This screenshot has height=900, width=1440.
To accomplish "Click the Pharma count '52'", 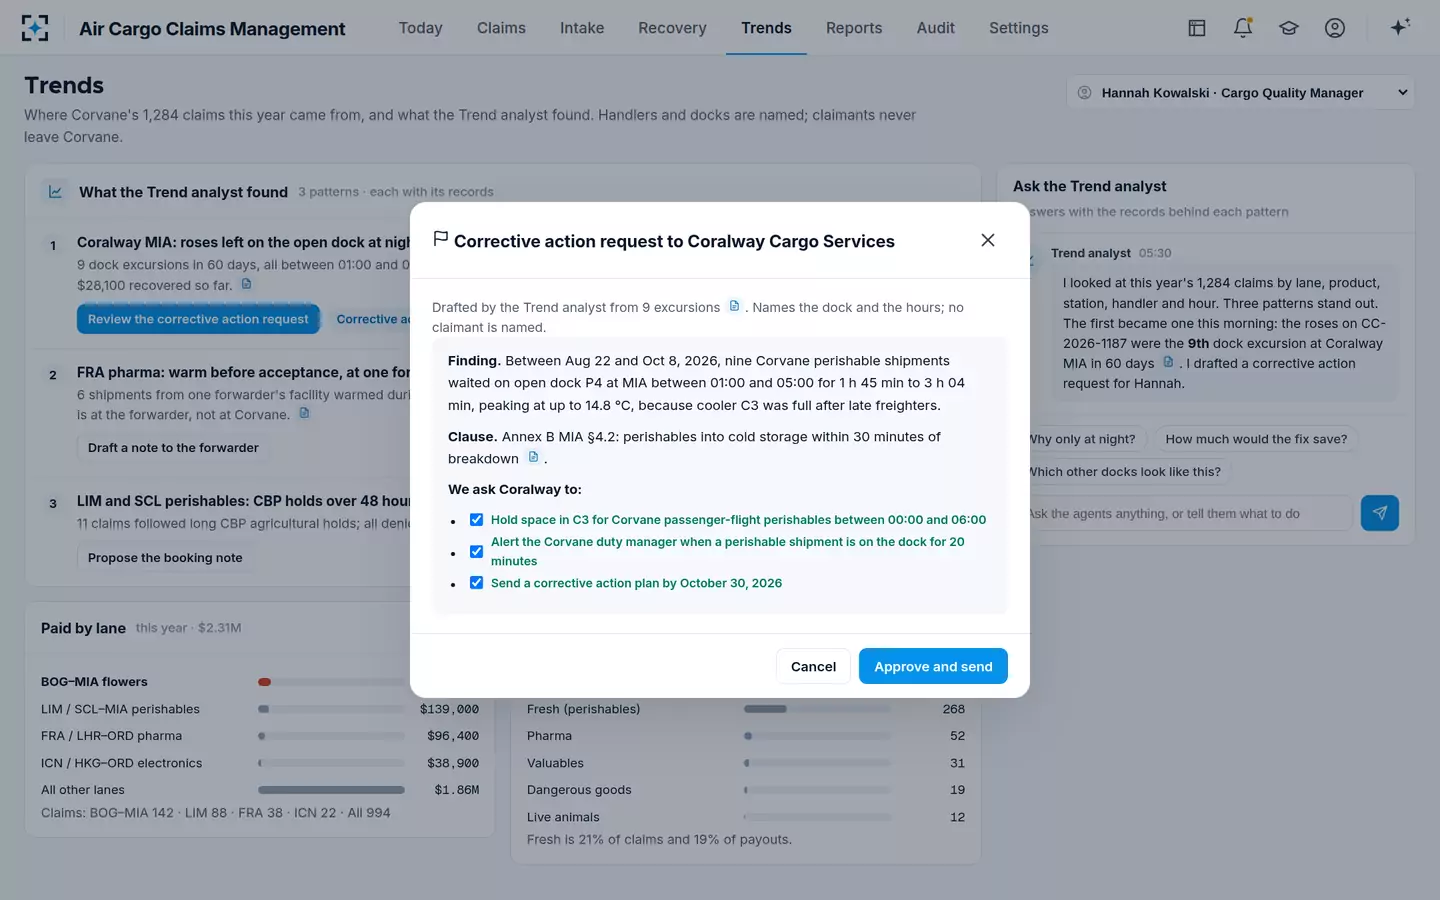I will [x=957, y=736].
